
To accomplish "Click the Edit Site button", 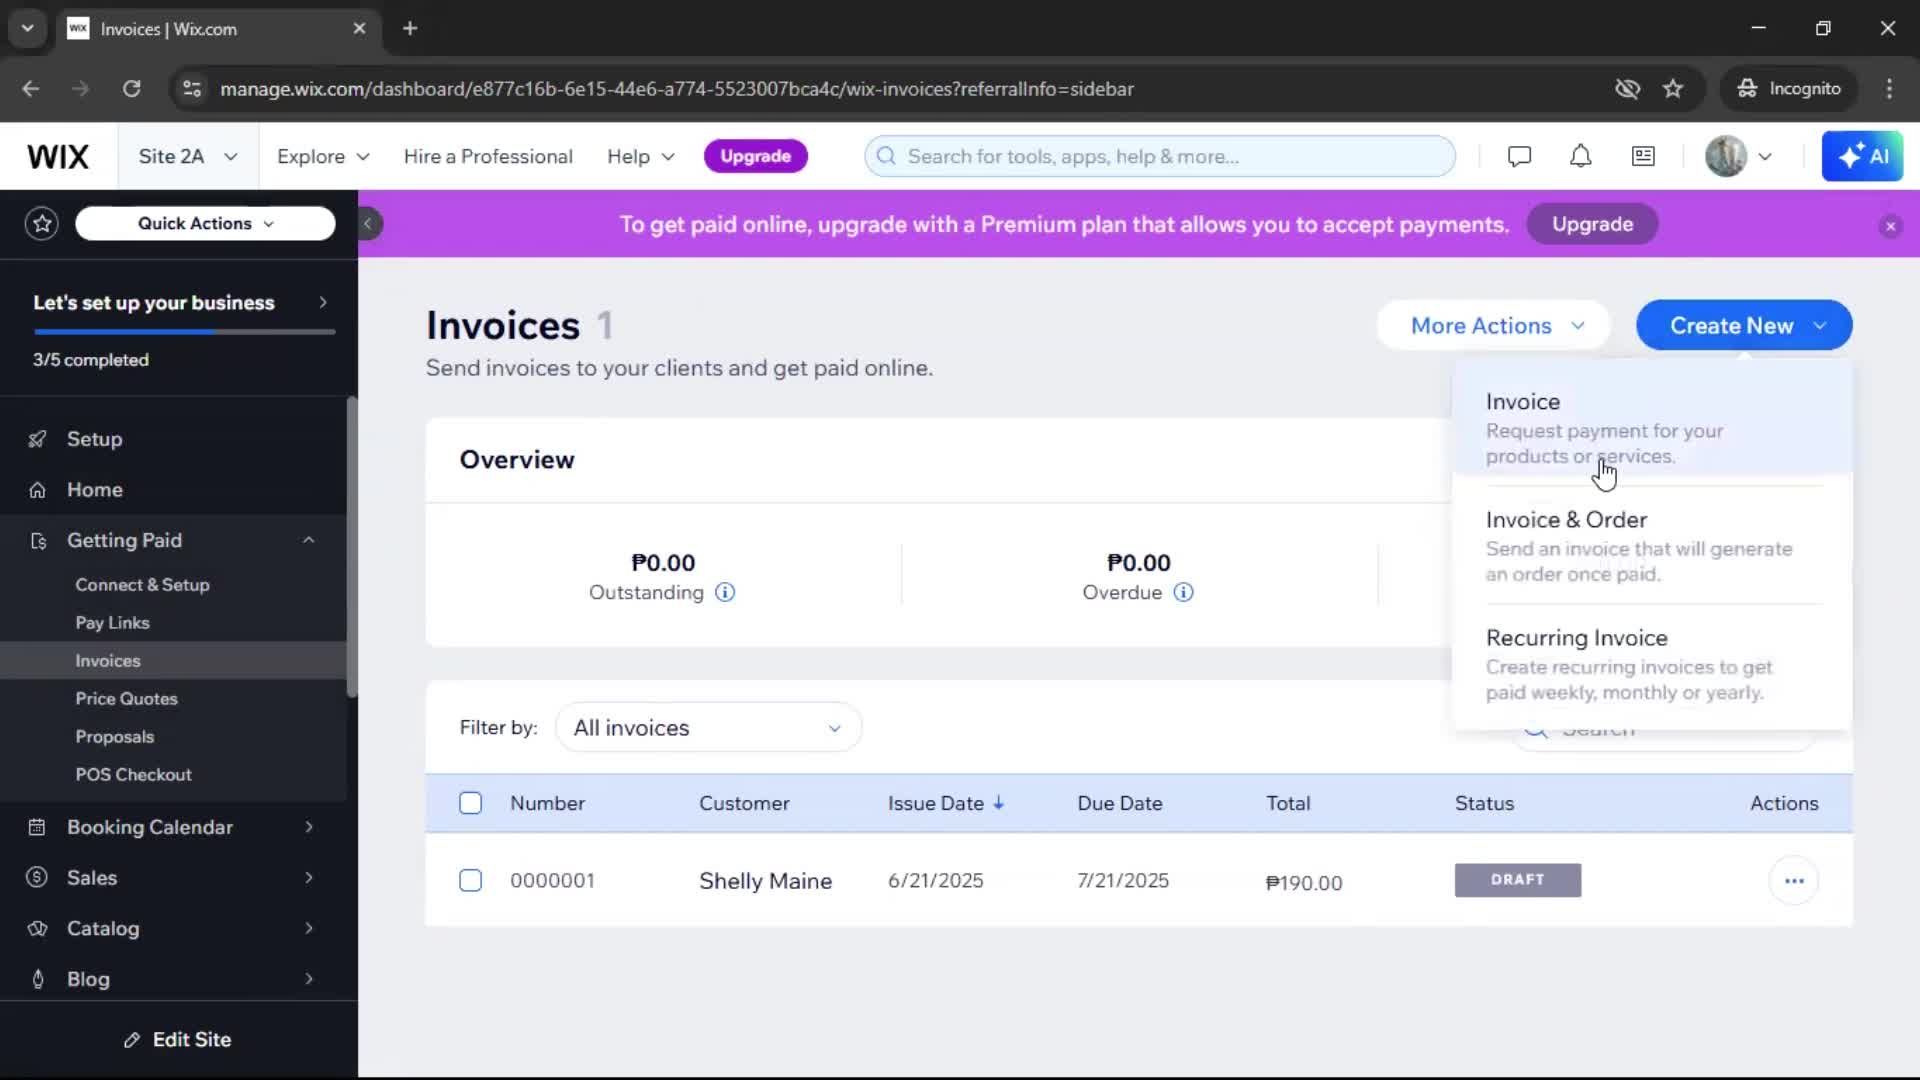I will [x=178, y=1040].
